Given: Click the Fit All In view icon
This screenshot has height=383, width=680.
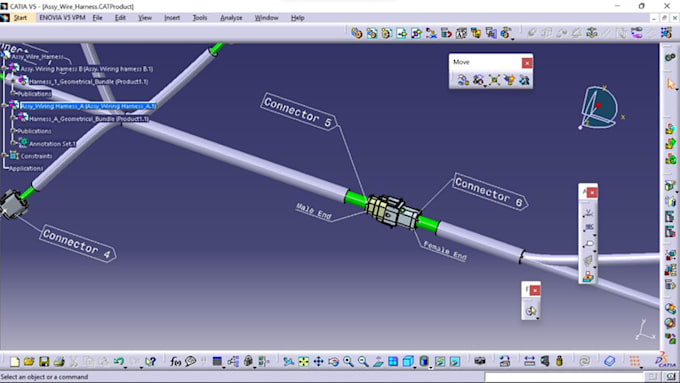Looking at the screenshot, I should pos(304,361).
